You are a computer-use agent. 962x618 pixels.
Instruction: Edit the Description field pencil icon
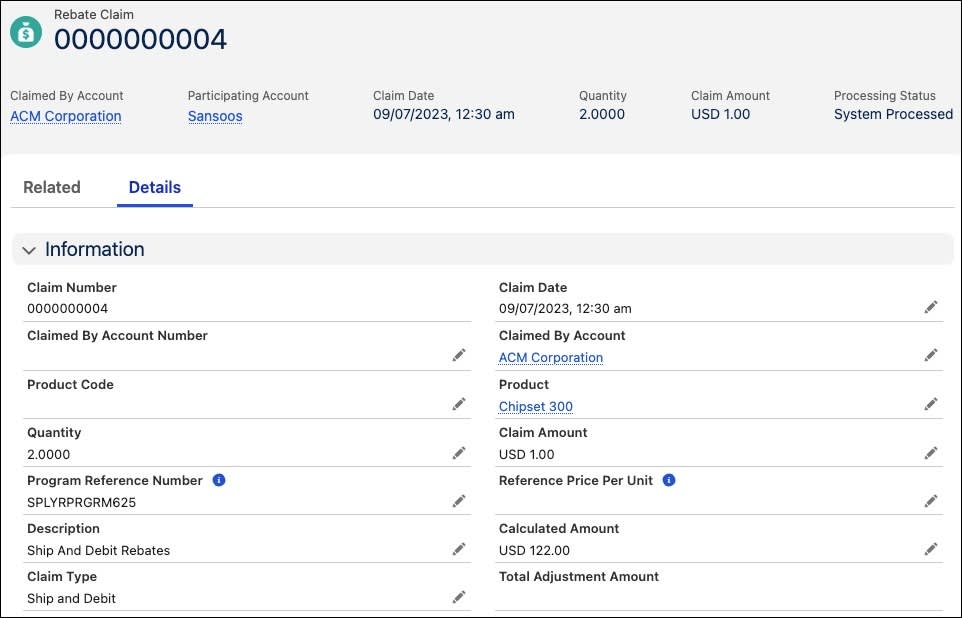click(459, 549)
